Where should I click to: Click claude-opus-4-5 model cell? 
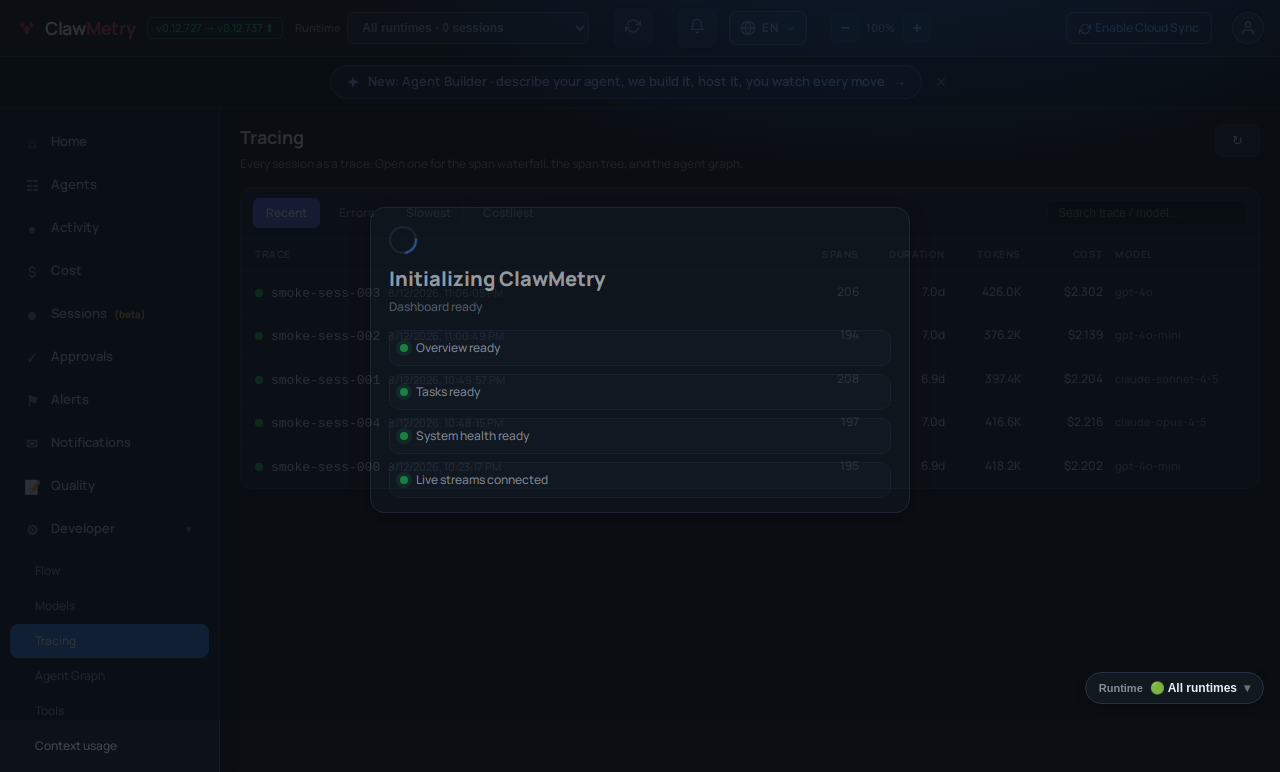[1160, 422]
